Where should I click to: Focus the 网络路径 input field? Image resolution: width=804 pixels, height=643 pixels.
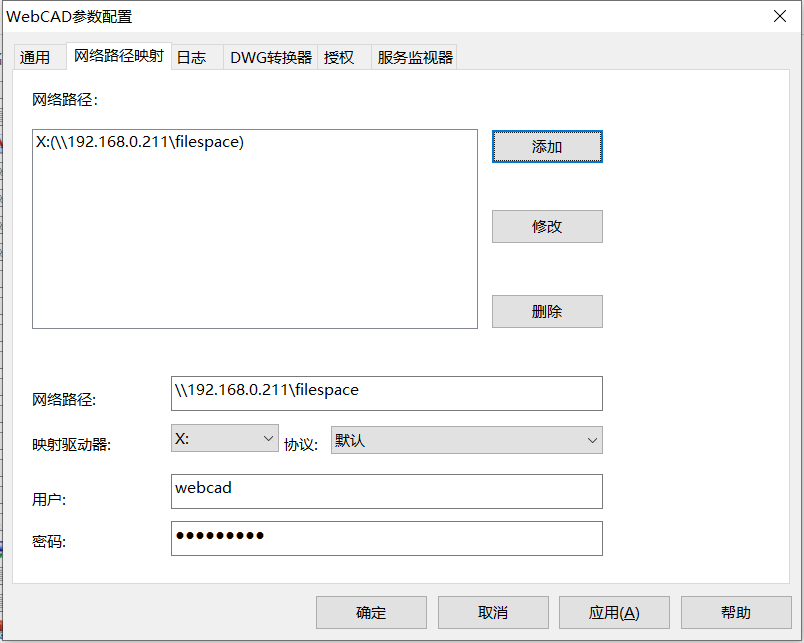click(x=387, y=393)
